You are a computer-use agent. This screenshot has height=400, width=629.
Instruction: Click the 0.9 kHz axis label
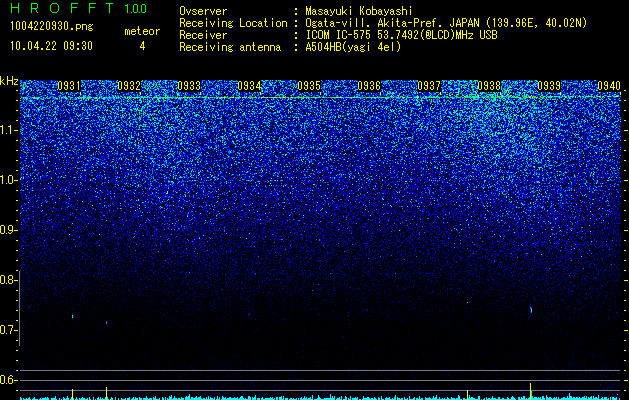[8, 230]
